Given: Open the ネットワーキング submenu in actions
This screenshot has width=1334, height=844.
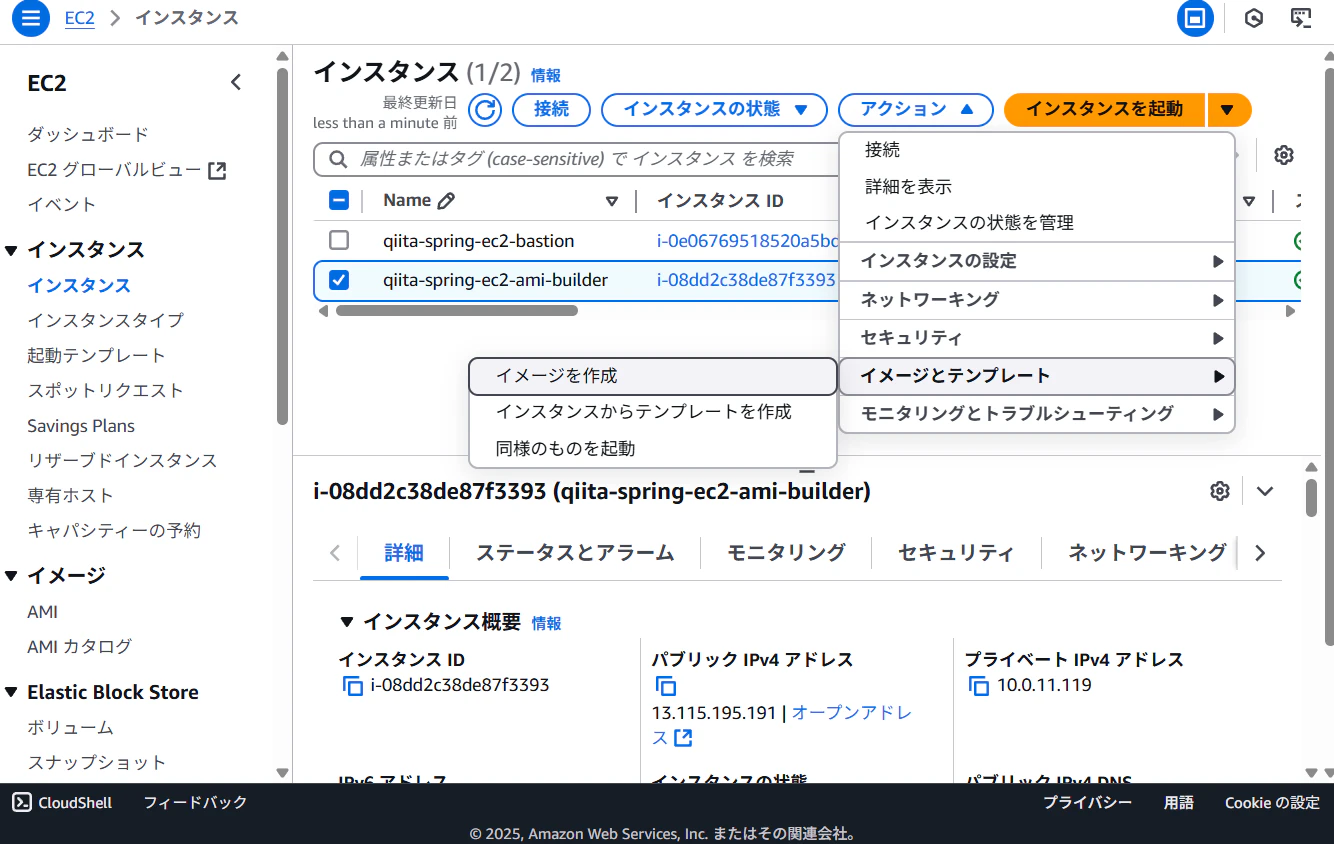Looking at the screenshot, I should 1037,299.
